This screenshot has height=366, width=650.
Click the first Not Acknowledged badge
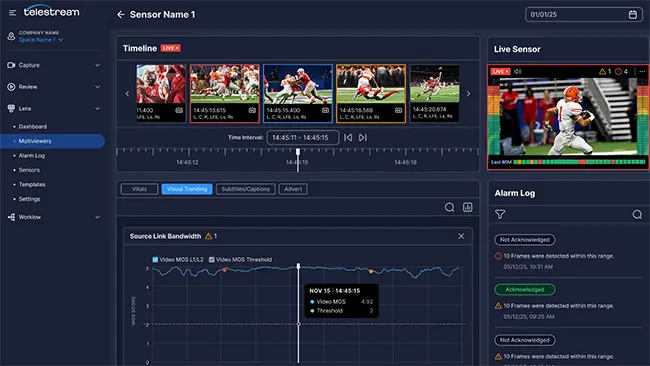tap(525, 240)
